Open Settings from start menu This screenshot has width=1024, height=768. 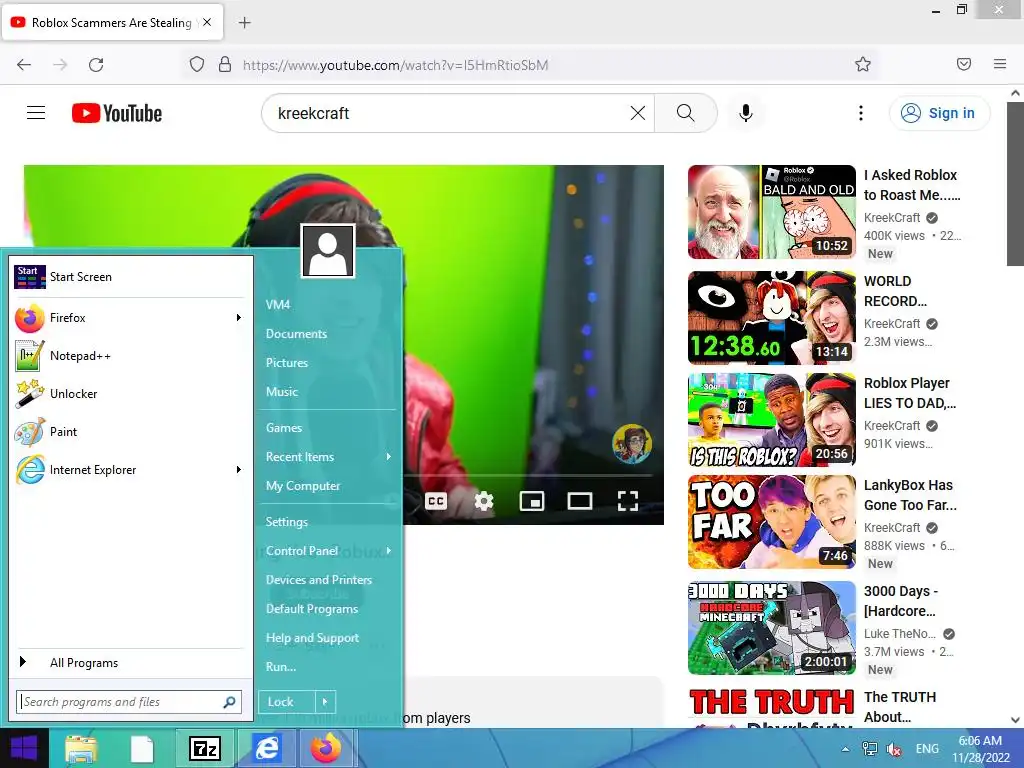point(287,522)
